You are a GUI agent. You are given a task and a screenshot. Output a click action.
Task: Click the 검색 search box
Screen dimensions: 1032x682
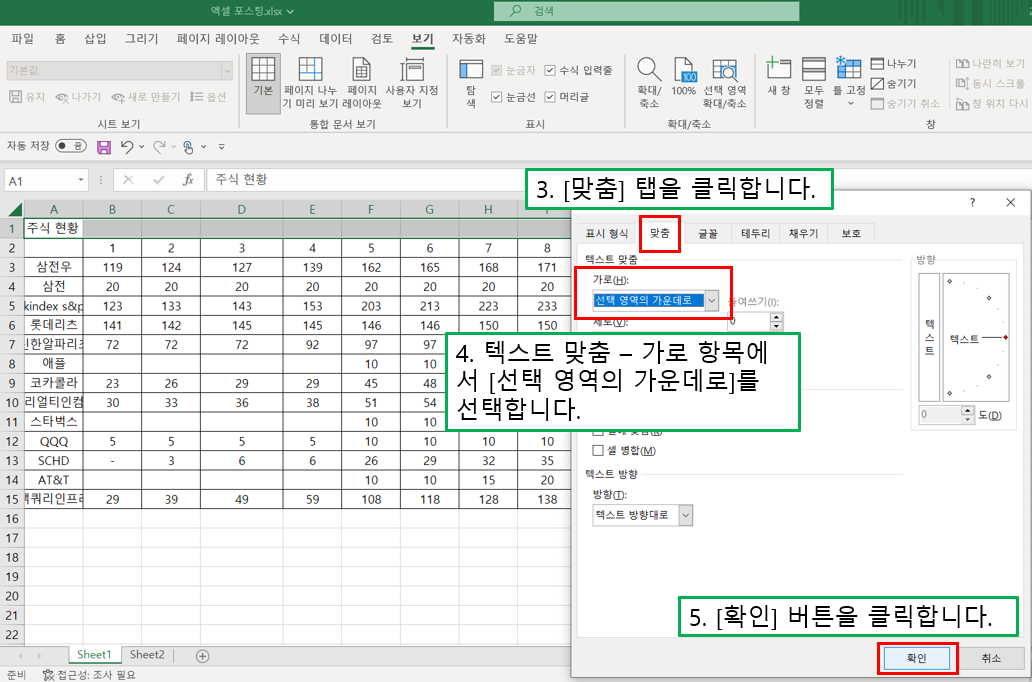646,11
